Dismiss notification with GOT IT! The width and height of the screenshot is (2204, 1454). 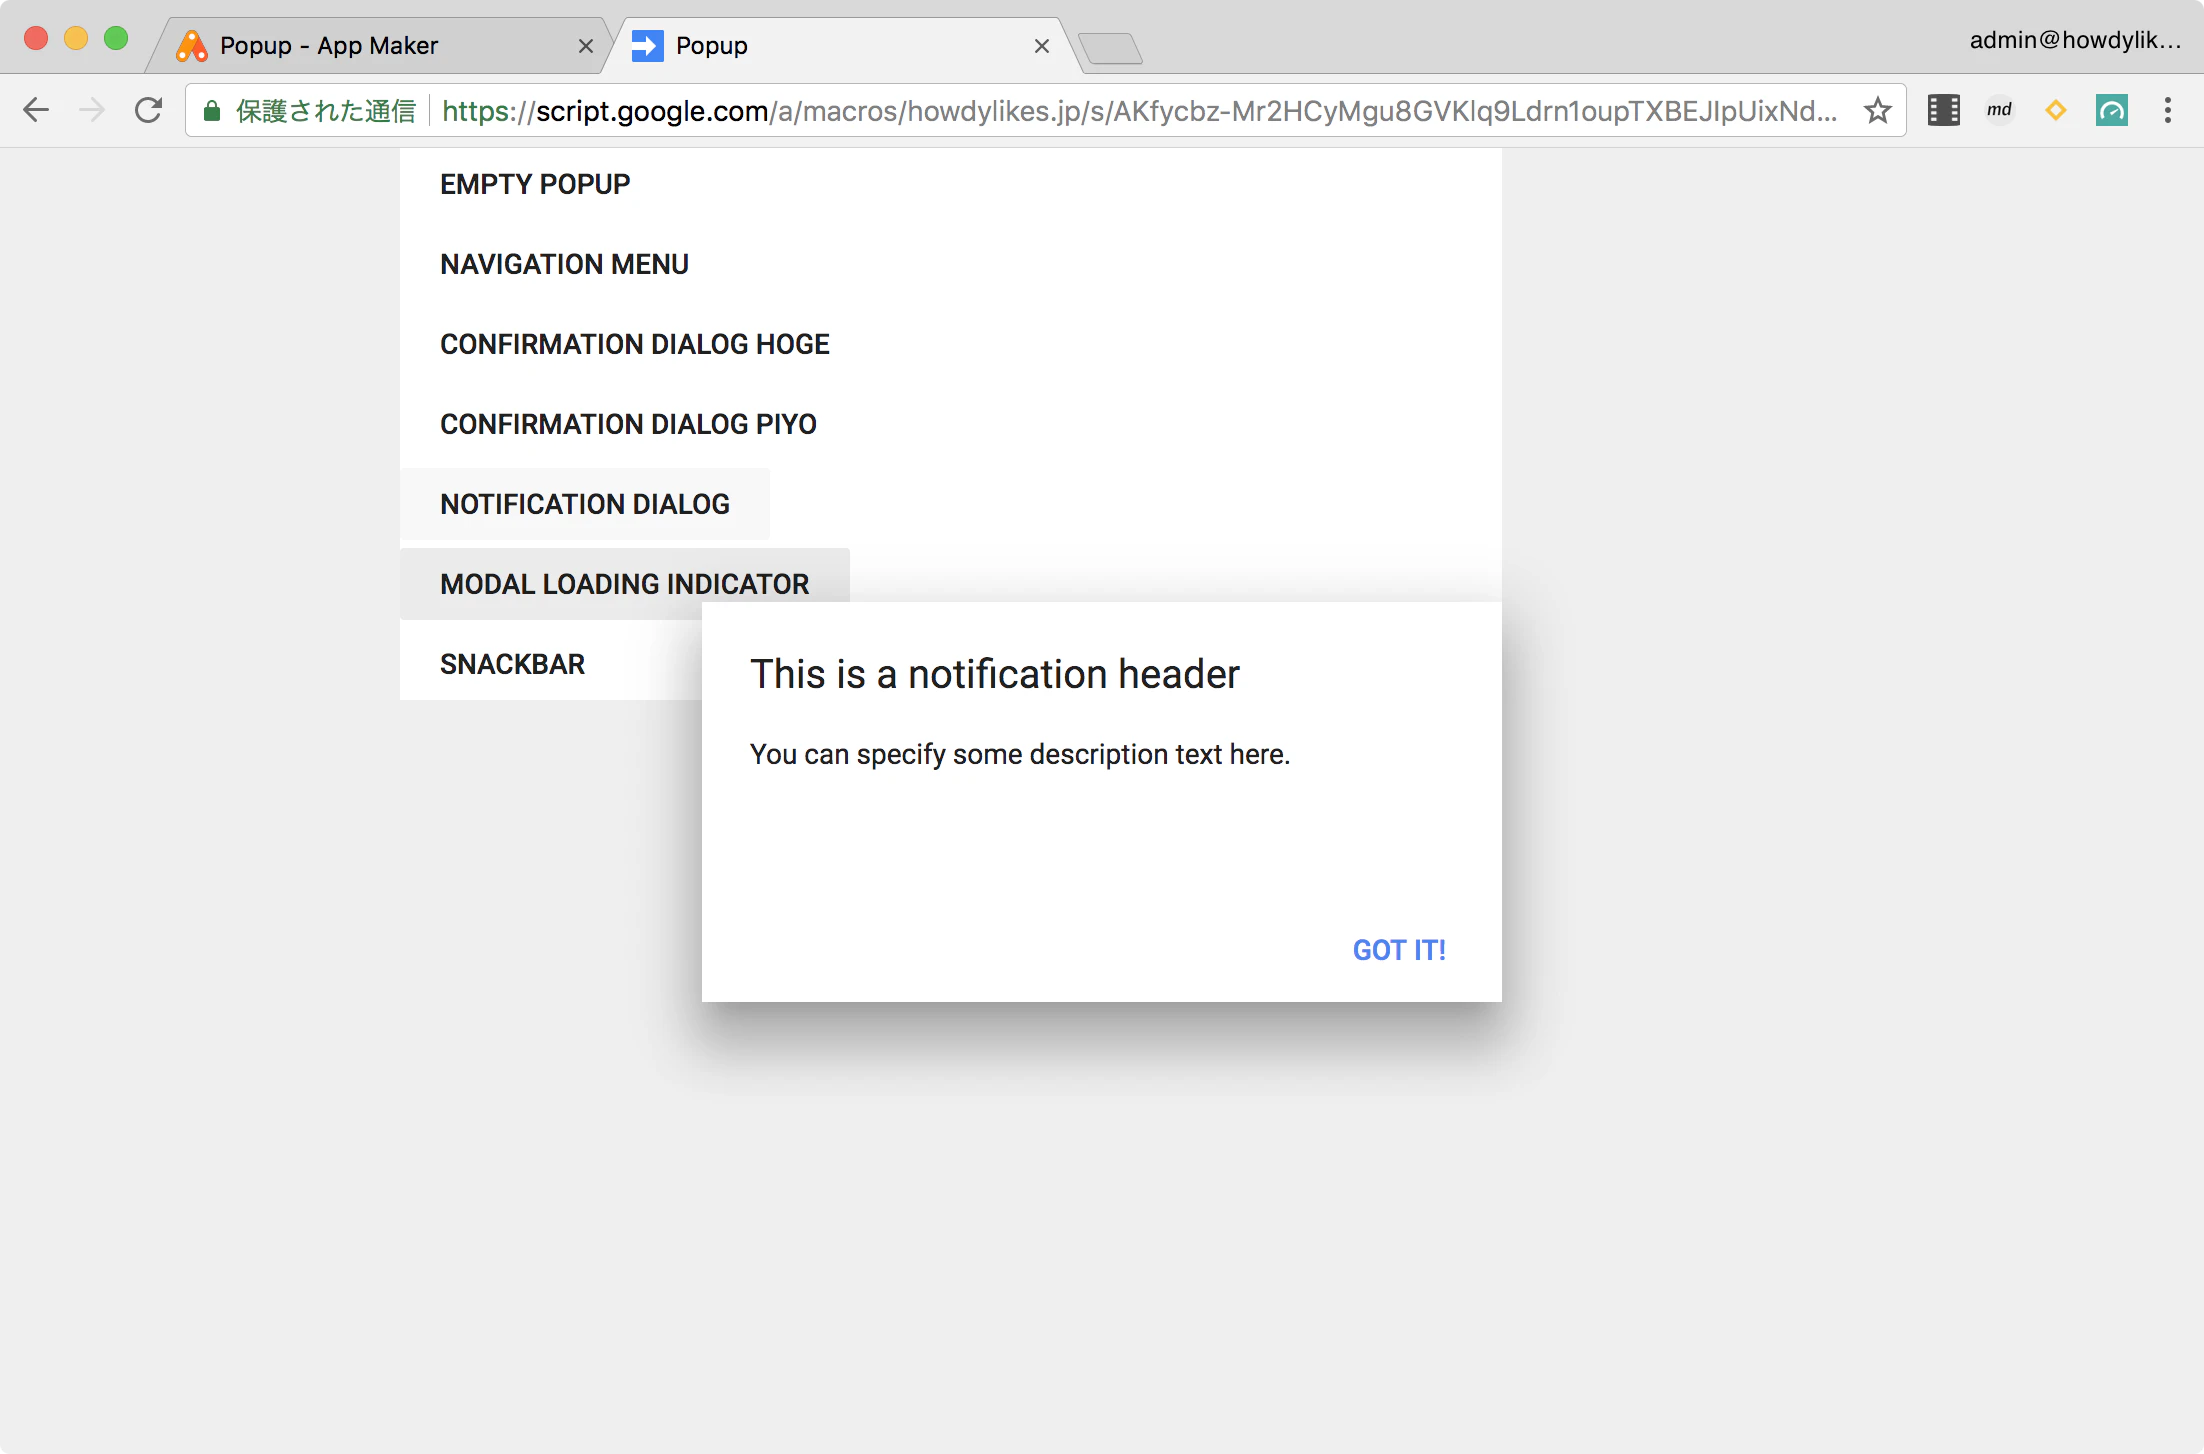(x=1399, y=950)
